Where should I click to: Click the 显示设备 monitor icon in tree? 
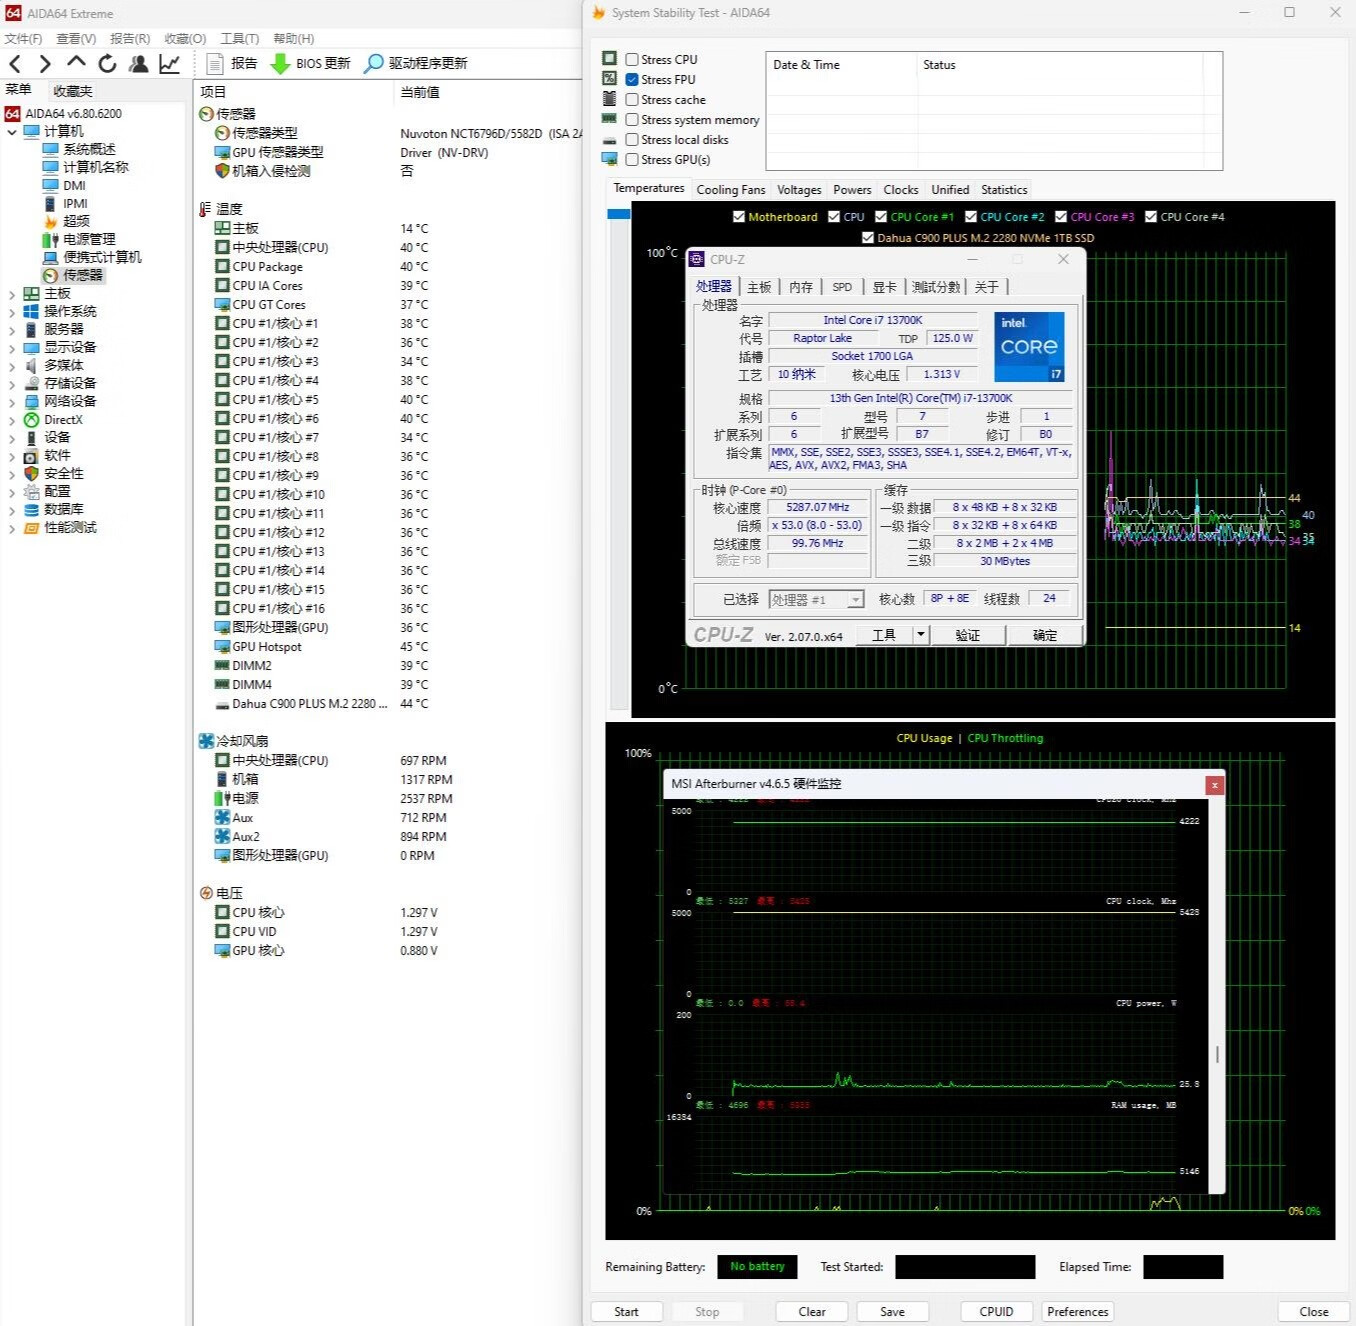31,347
